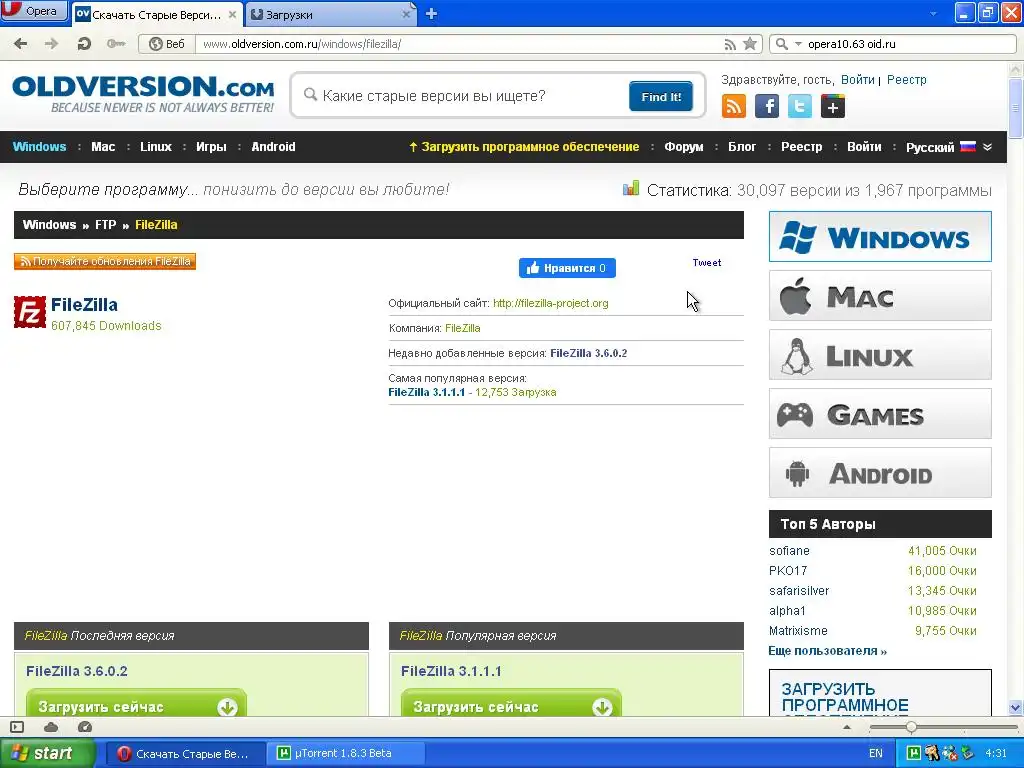The height and width of the screenshot is (768, 1024).
Task: Click the FileZilla red logo icon
Action: coord(30,312)
